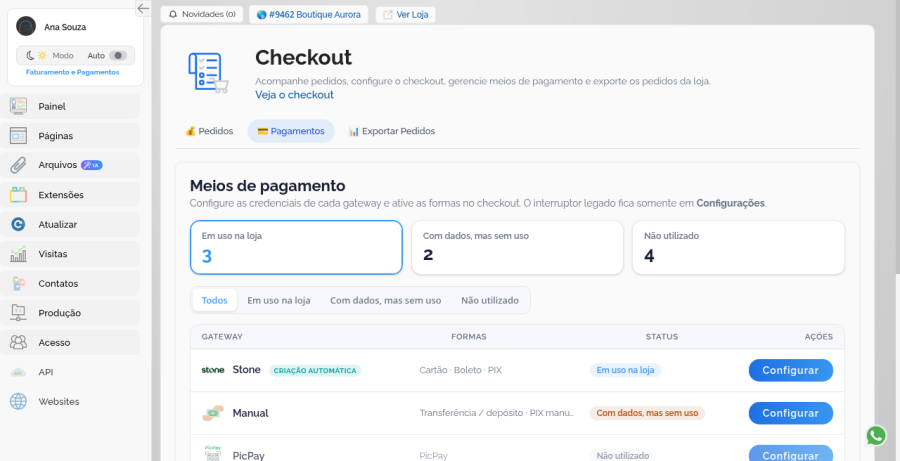Open Acesso in the sidebar

[70, 343]
